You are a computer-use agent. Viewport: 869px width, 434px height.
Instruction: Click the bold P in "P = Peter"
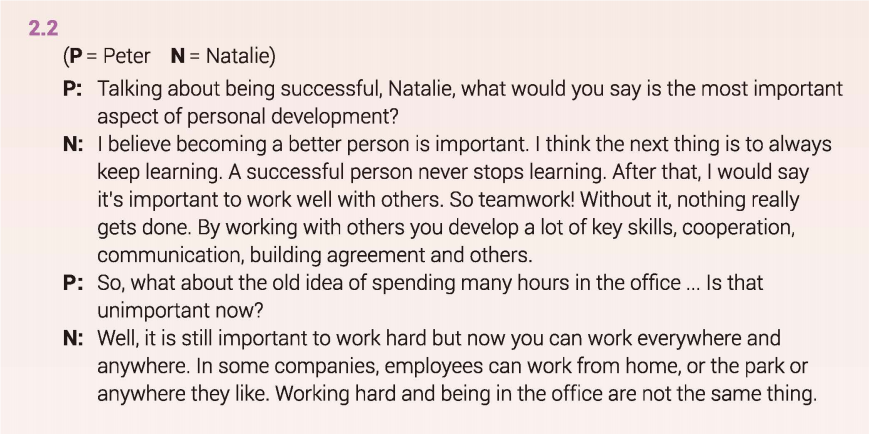pos(73,56)
